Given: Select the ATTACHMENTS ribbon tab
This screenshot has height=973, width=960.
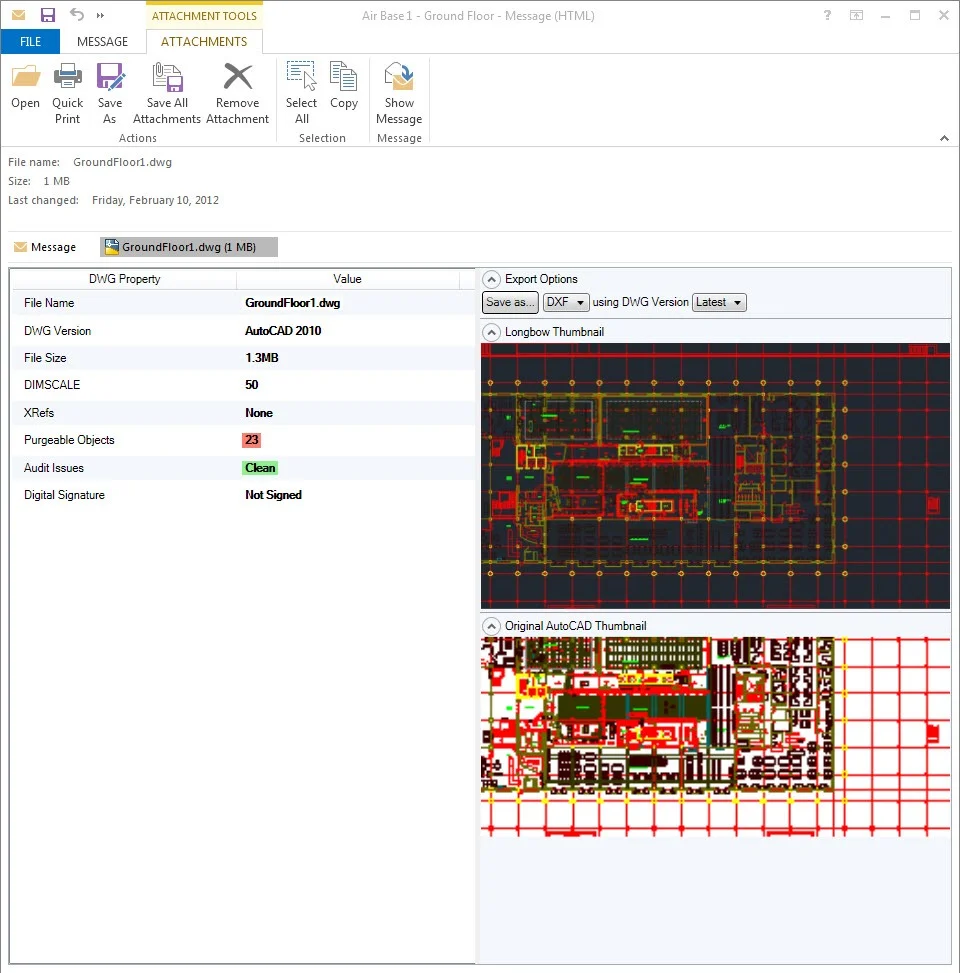Looking at the screenshot, I should pos(204,42).
